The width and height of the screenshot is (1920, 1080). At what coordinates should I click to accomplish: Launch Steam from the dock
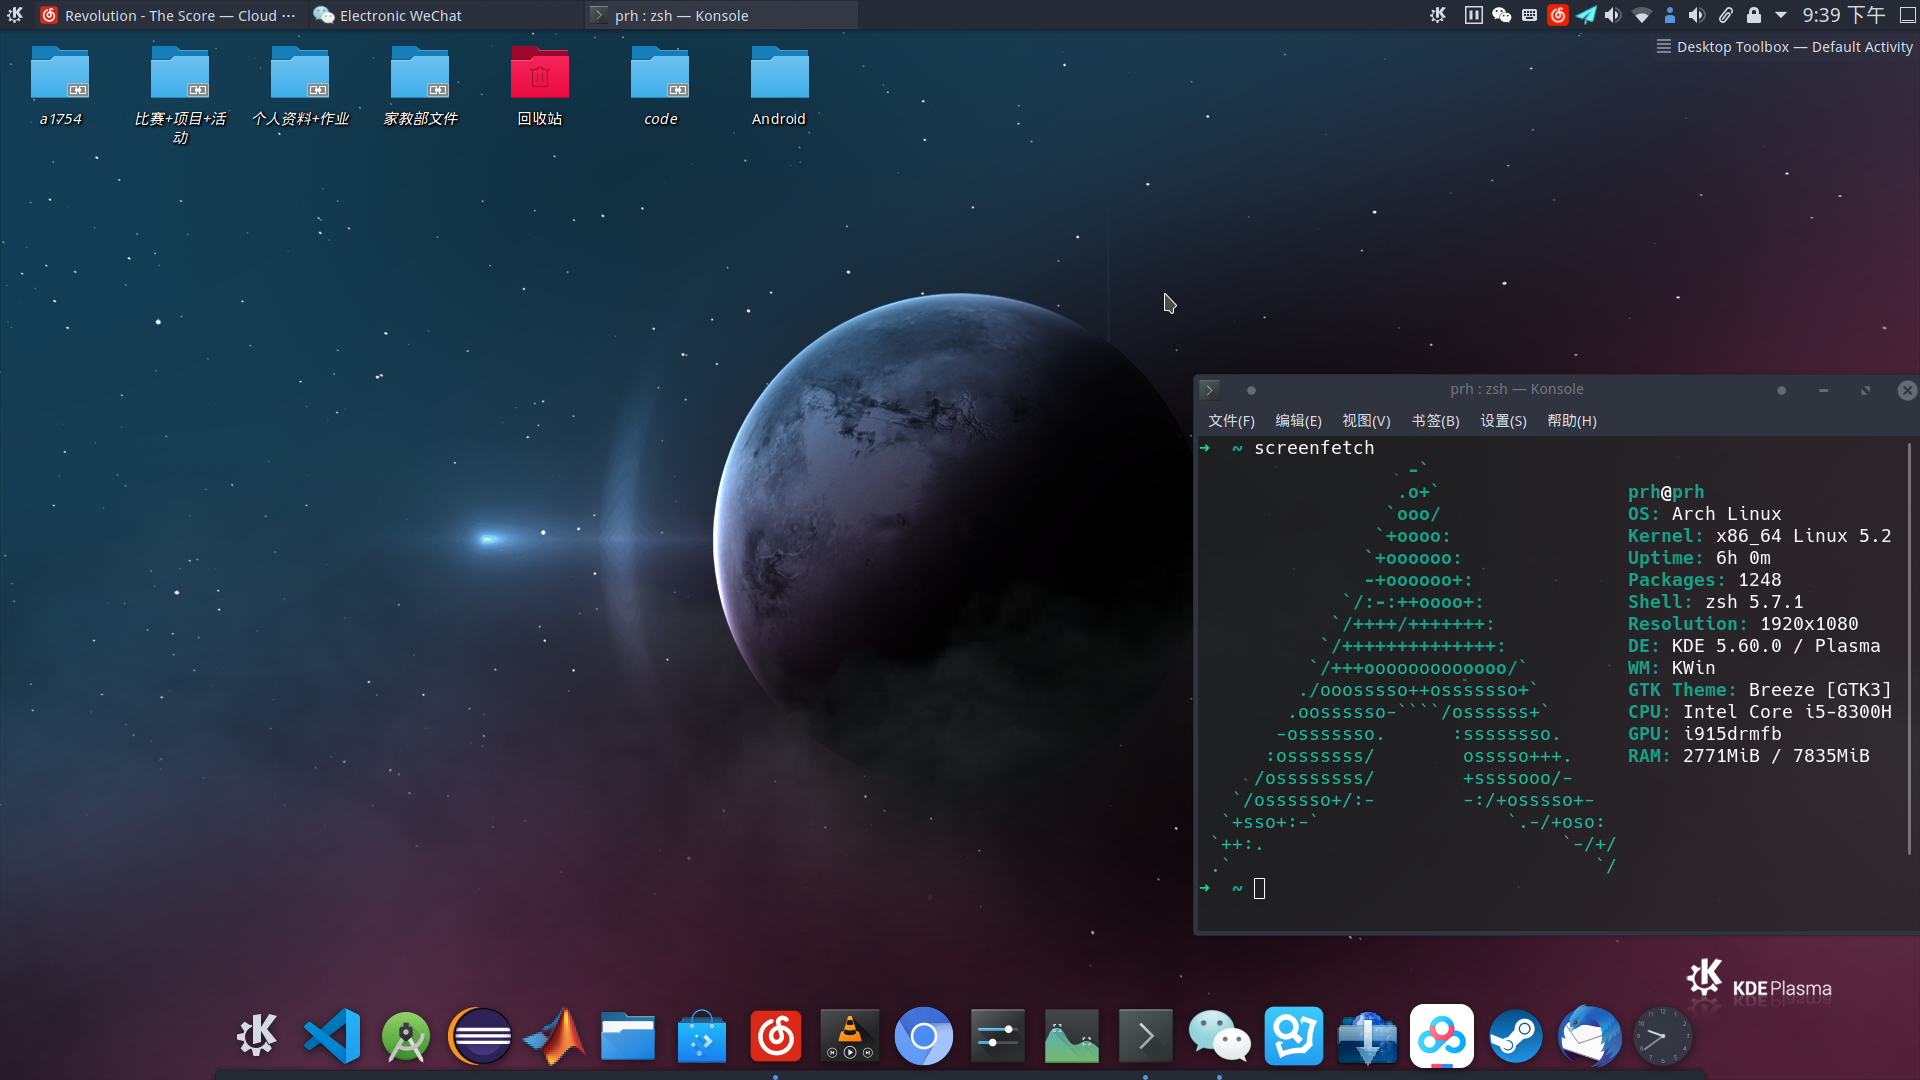click(1515, 1036)
